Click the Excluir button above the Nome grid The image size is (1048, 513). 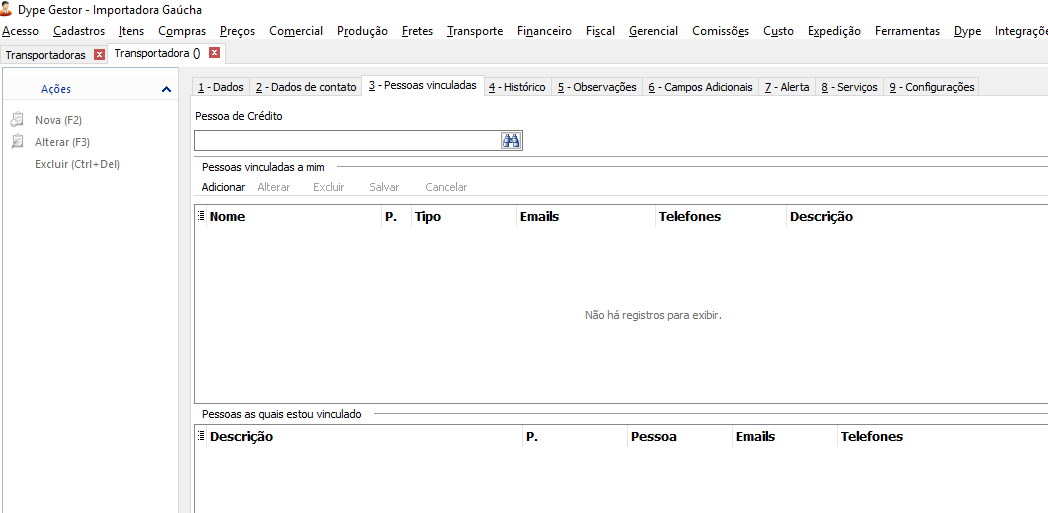pyautogui.click(x=328, y=187)
